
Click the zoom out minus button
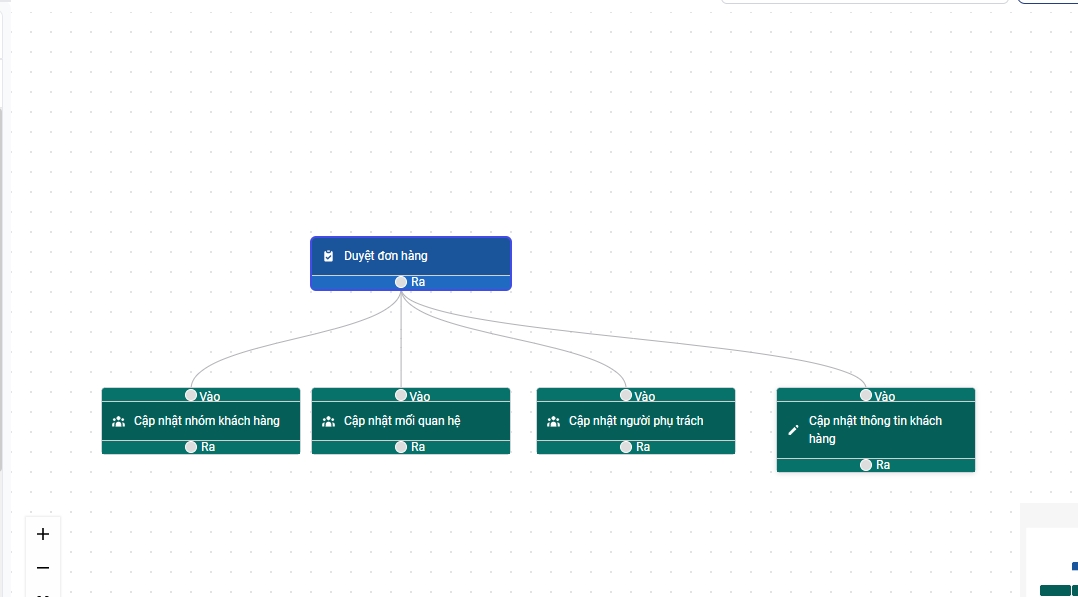(43, 568)
